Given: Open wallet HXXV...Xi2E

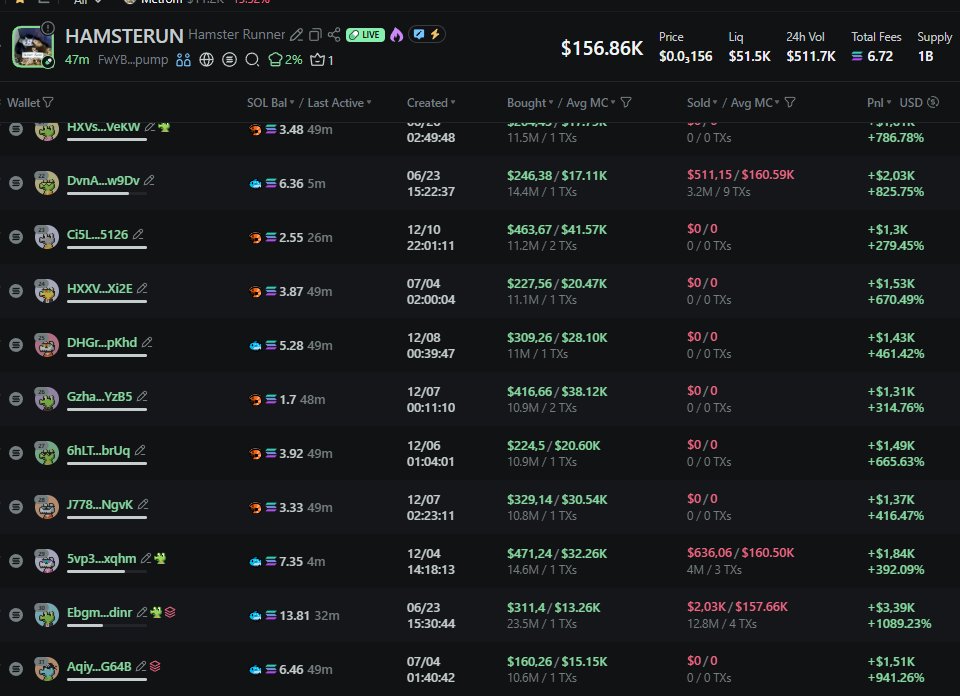Looking at the screenshot, I should pyautogui.click(x=99, y=288).
